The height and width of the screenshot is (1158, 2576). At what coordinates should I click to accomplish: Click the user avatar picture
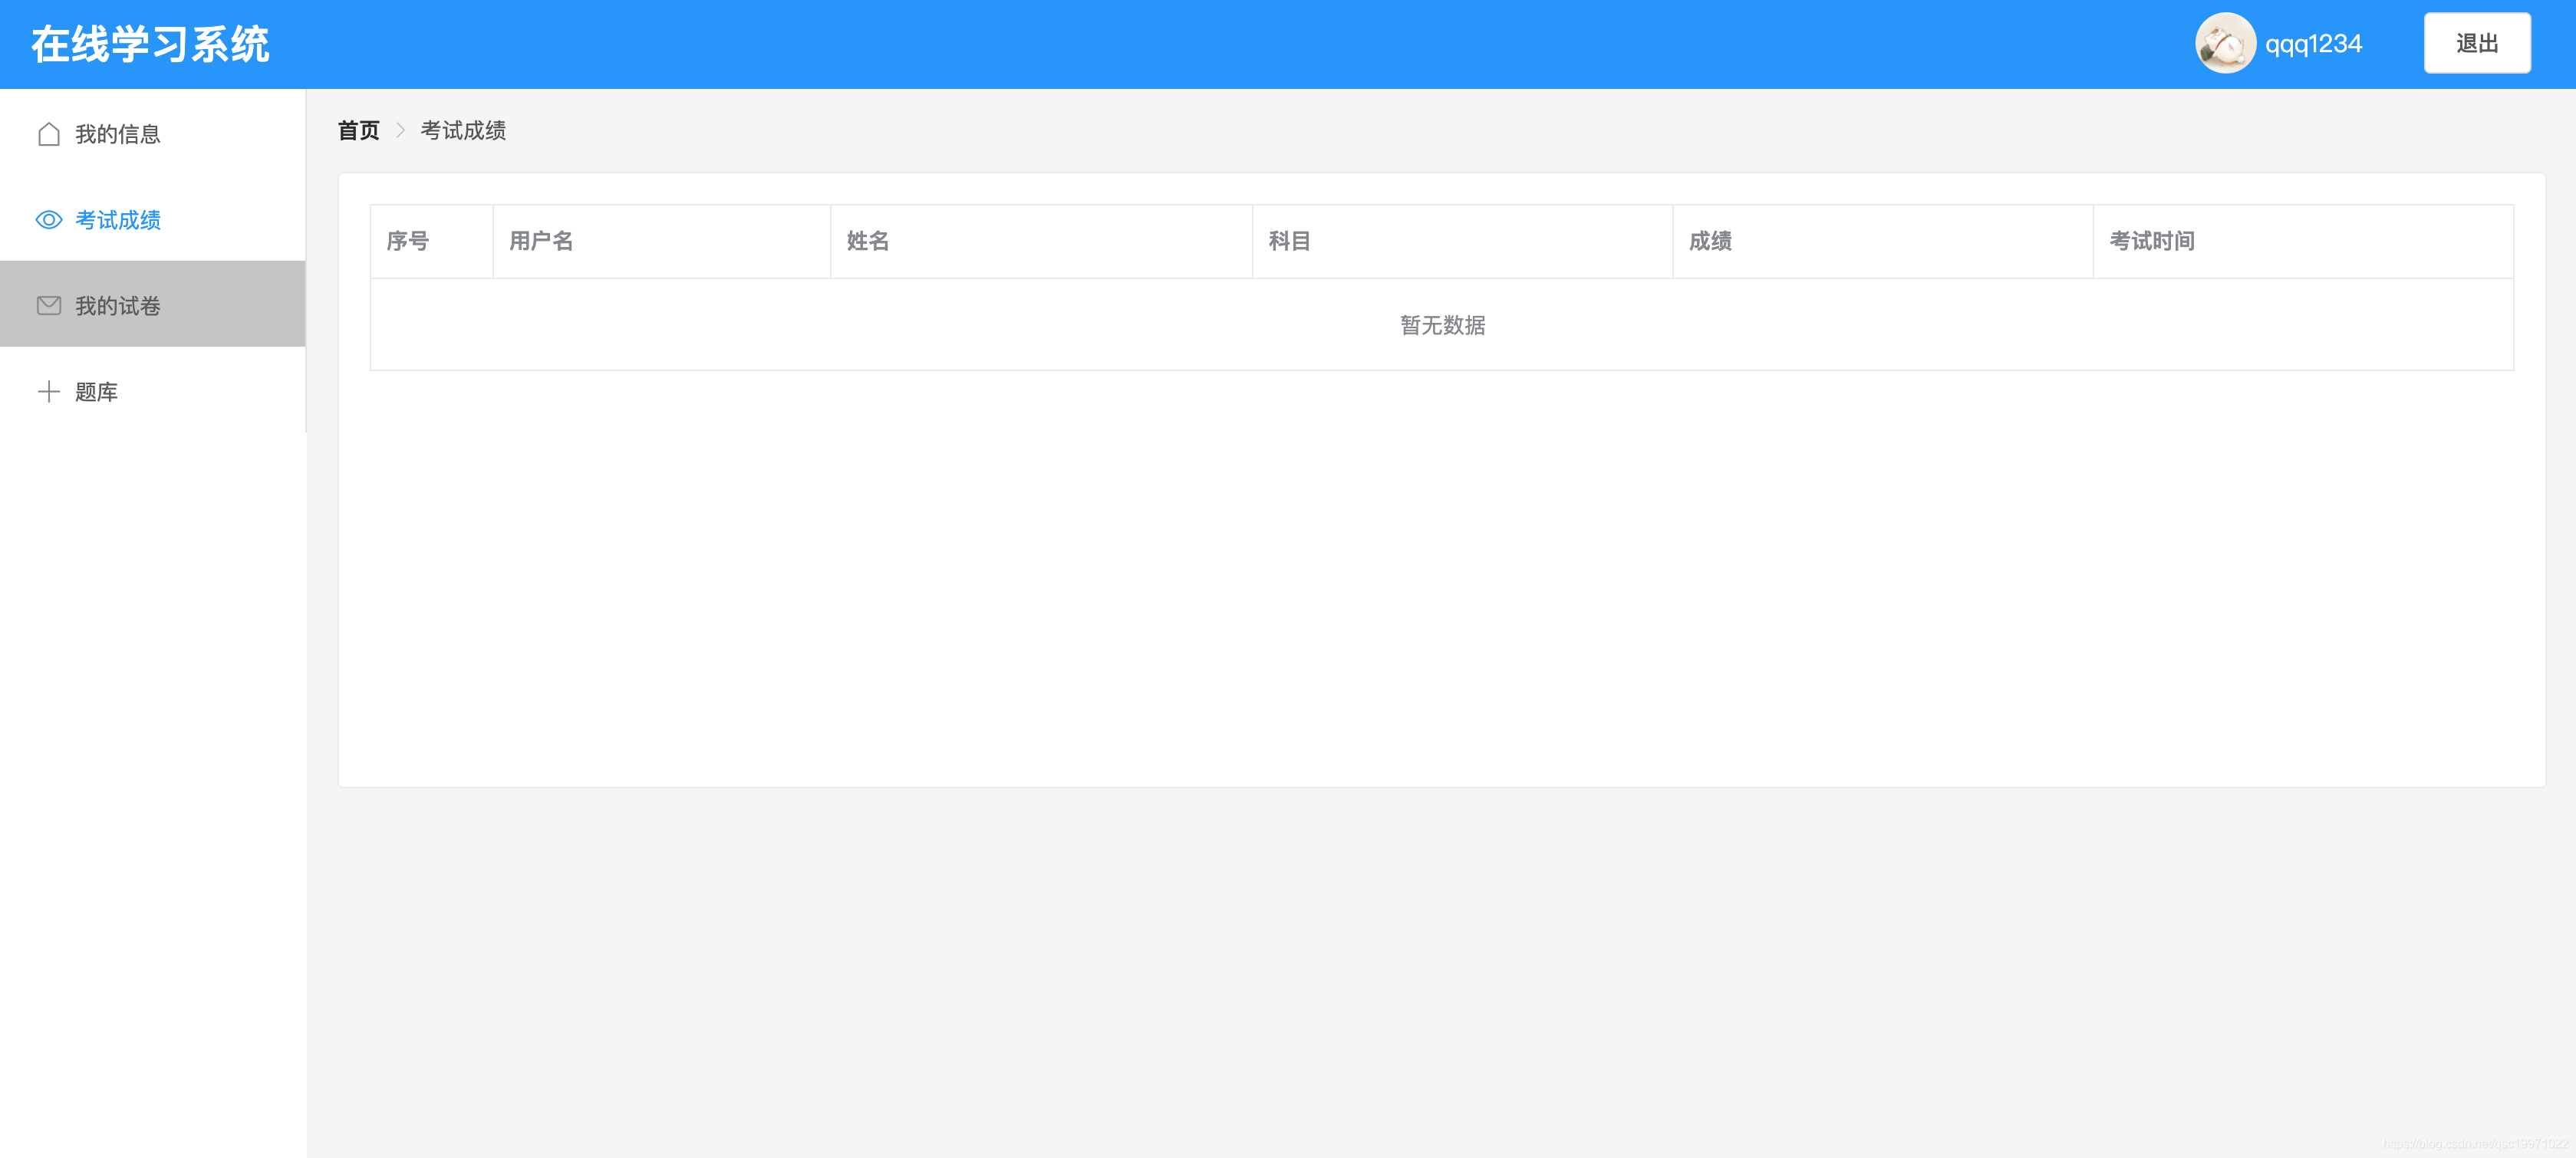tap(2224, 44)
